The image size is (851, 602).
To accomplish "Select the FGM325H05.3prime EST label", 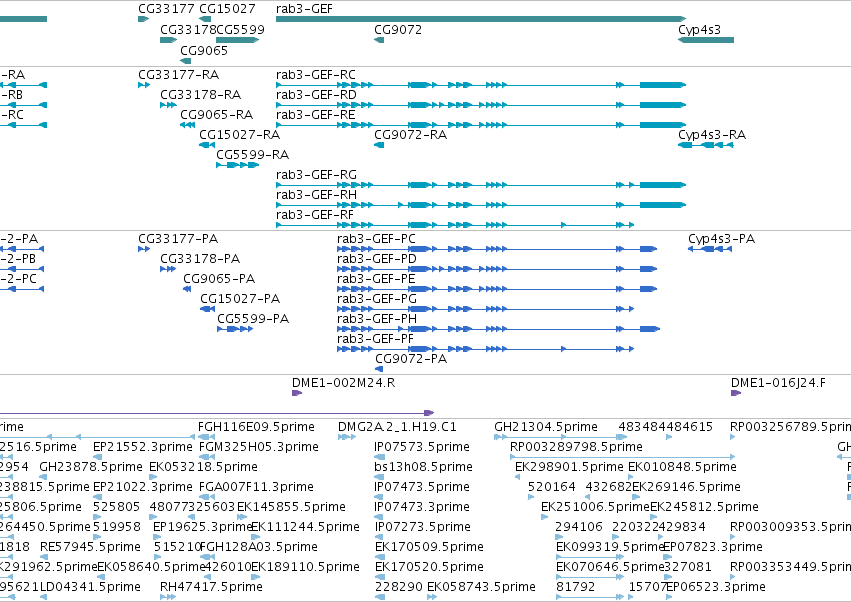I will [x=259, y=447].
